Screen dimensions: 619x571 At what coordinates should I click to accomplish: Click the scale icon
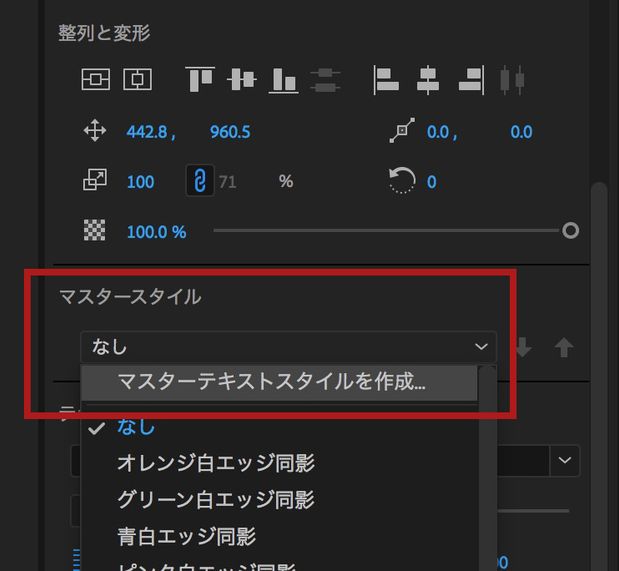[x=95, y=180]
